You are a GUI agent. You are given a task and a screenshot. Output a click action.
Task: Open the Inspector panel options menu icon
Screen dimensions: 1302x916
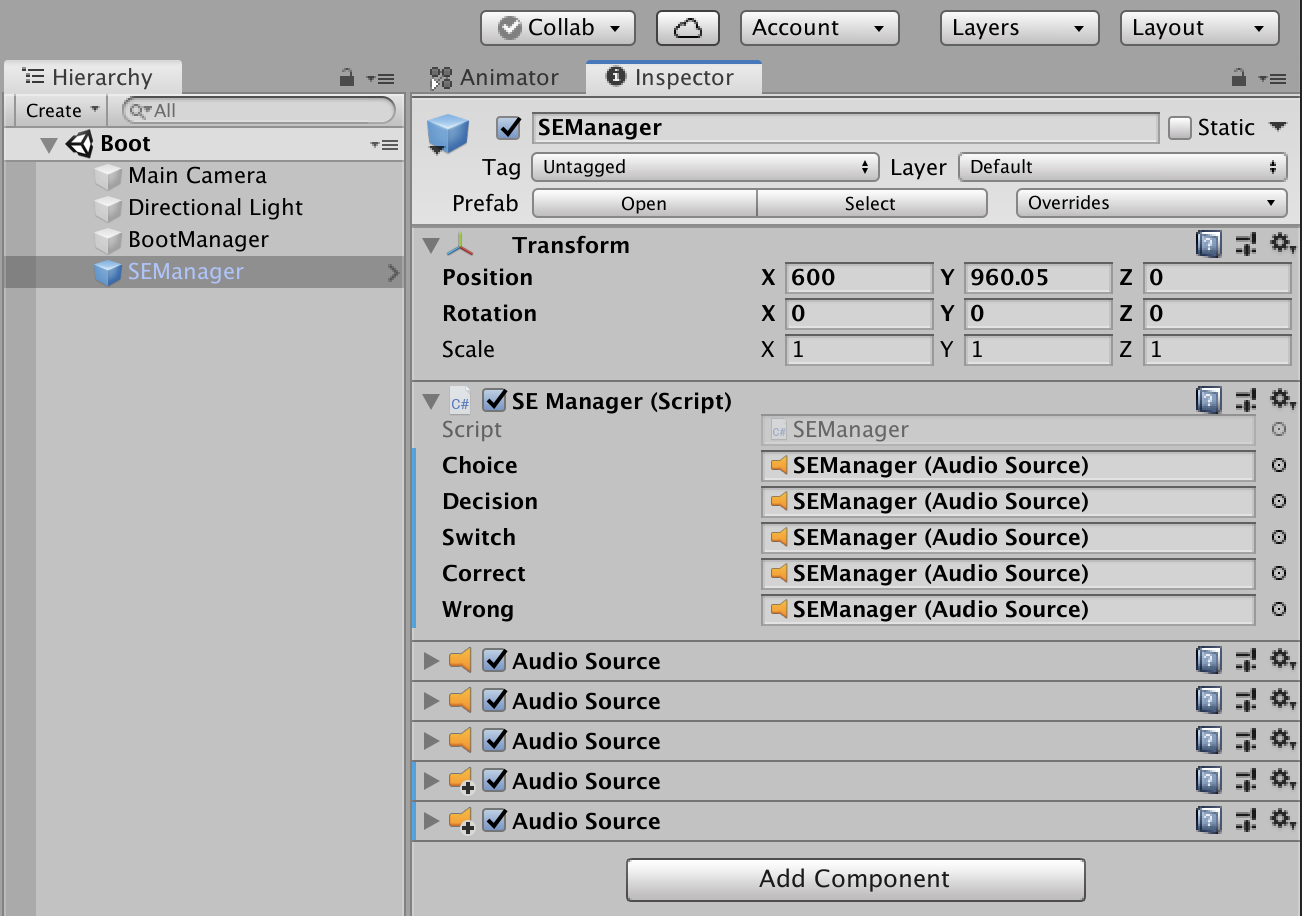pos(1272,78)
